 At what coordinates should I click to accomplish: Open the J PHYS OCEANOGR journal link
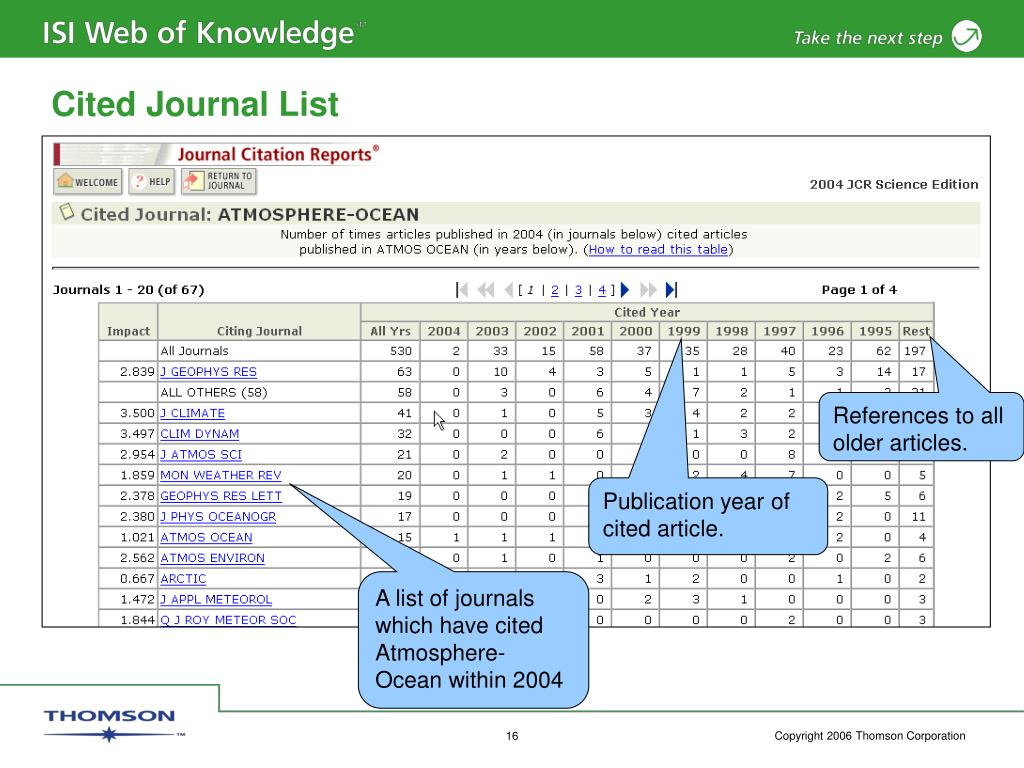point(218,517)
